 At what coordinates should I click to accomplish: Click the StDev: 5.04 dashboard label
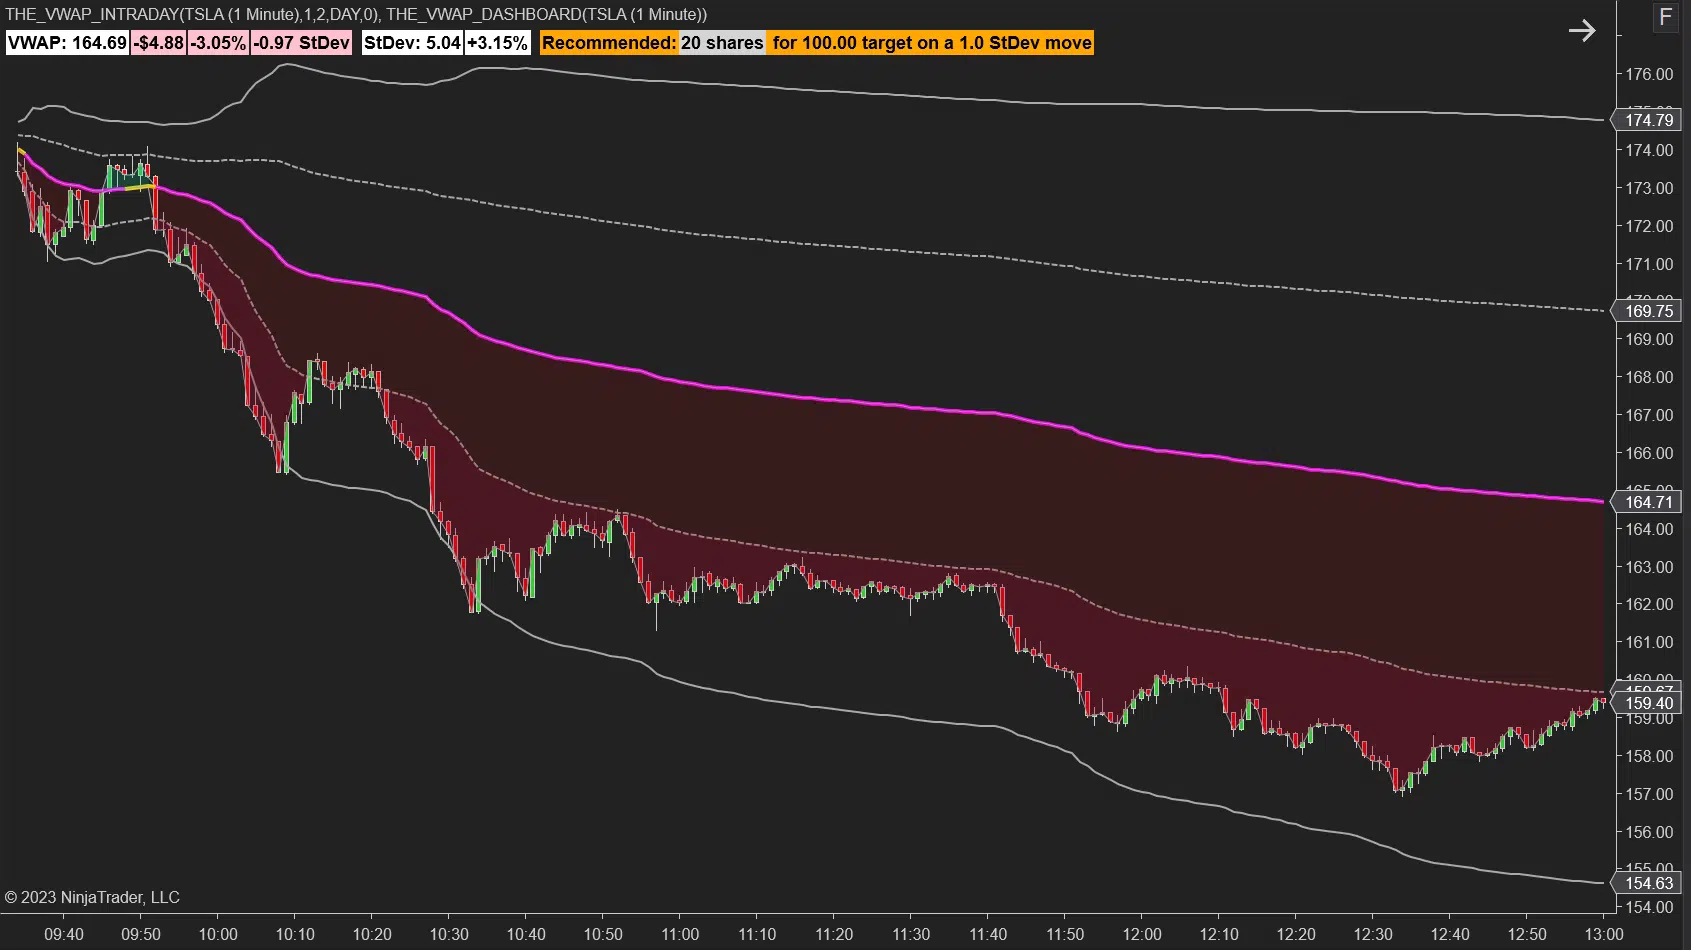412,43
